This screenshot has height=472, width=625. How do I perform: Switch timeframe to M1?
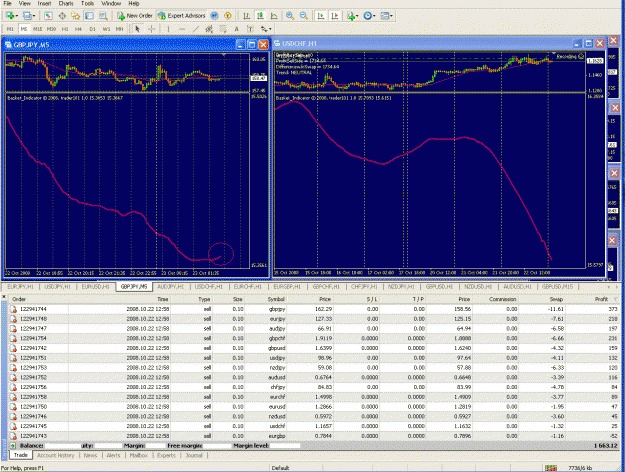pos(10,29)
